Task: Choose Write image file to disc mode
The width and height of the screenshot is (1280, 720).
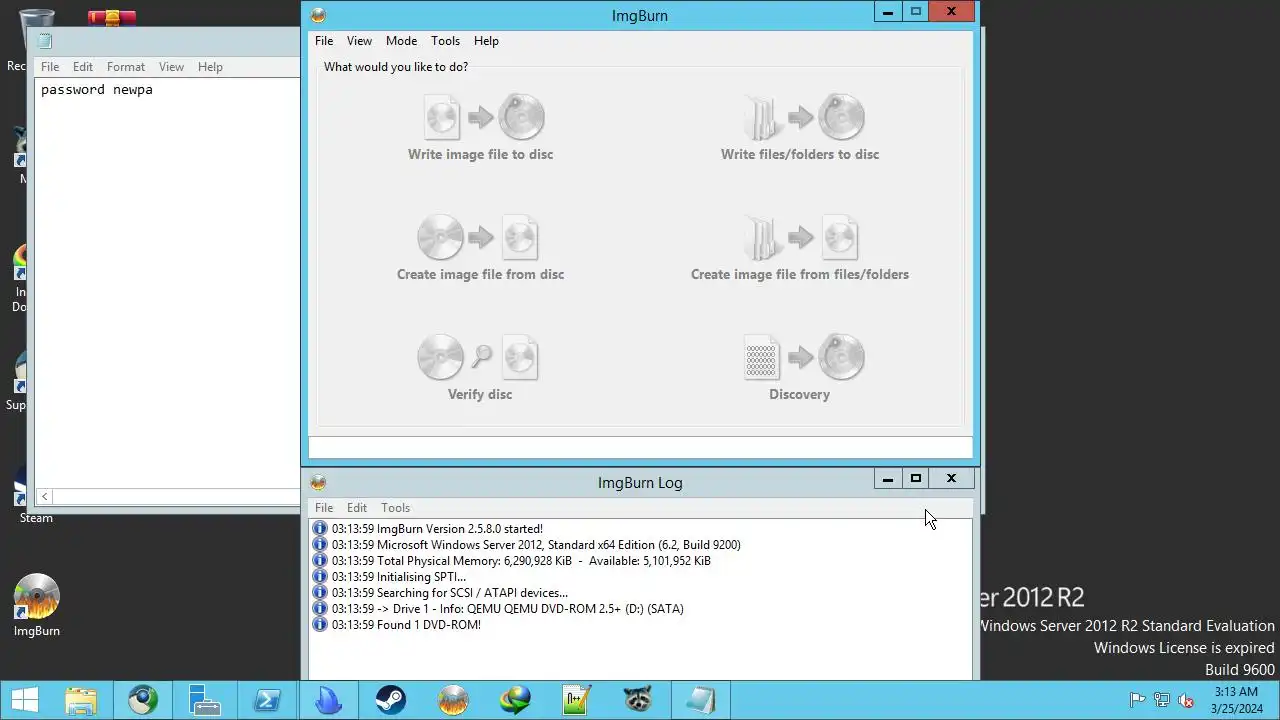Action: (x=480, y=127)
